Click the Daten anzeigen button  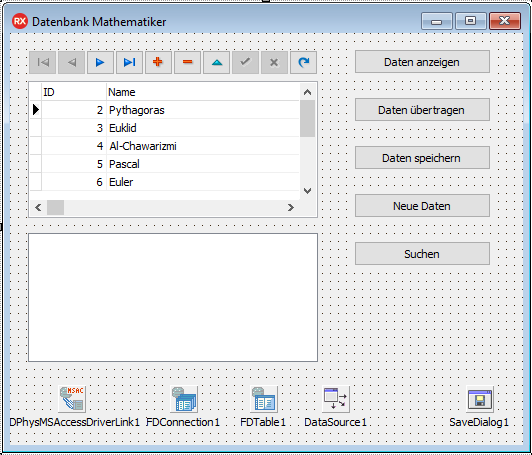pos(422,62)
